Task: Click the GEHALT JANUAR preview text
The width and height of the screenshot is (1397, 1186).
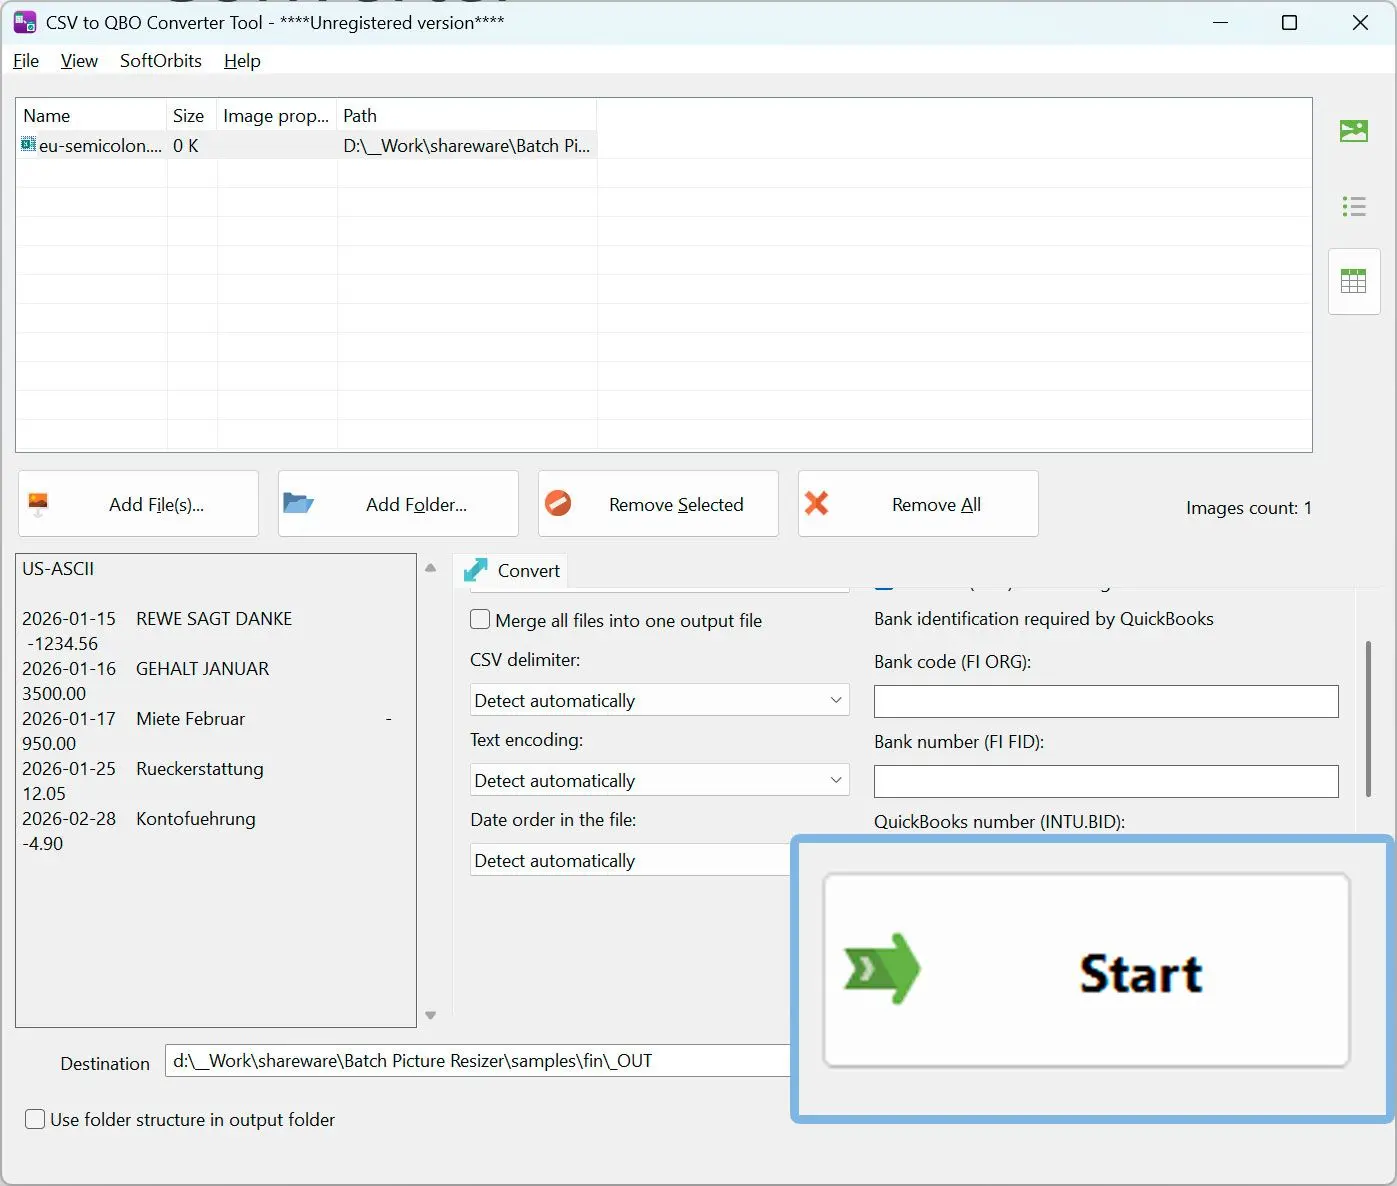Action: [203, 669]
